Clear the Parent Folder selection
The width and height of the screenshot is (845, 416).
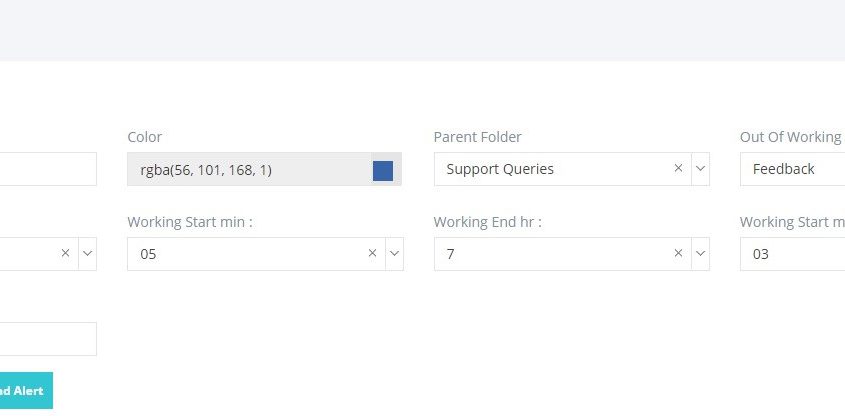coord(678,169)
